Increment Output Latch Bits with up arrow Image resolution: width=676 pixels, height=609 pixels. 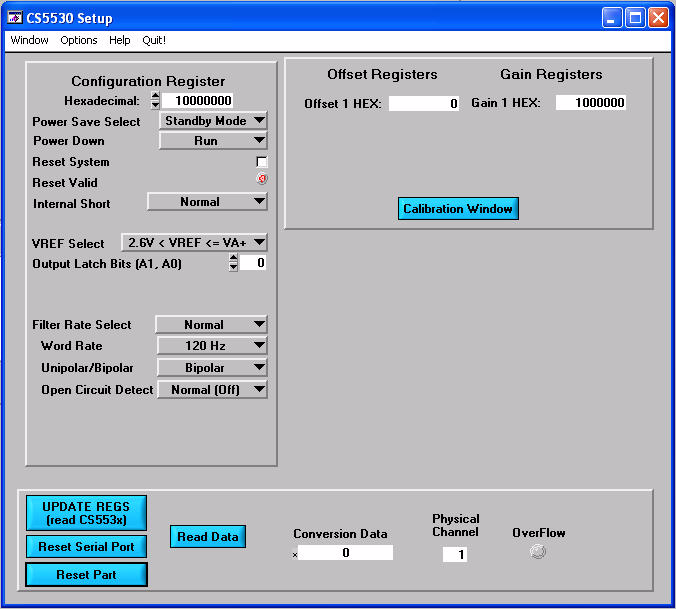coord(233,258)
